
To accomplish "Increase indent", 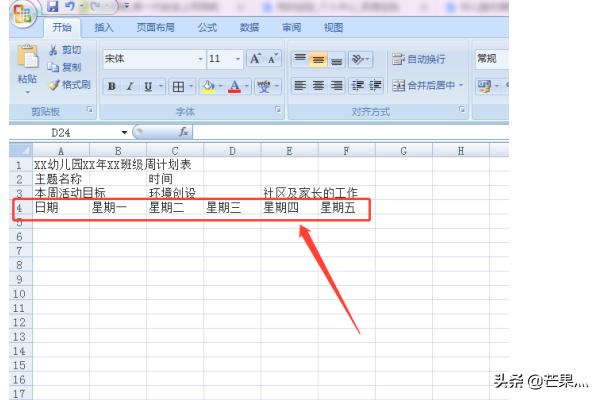I will (x=375, y=85).
